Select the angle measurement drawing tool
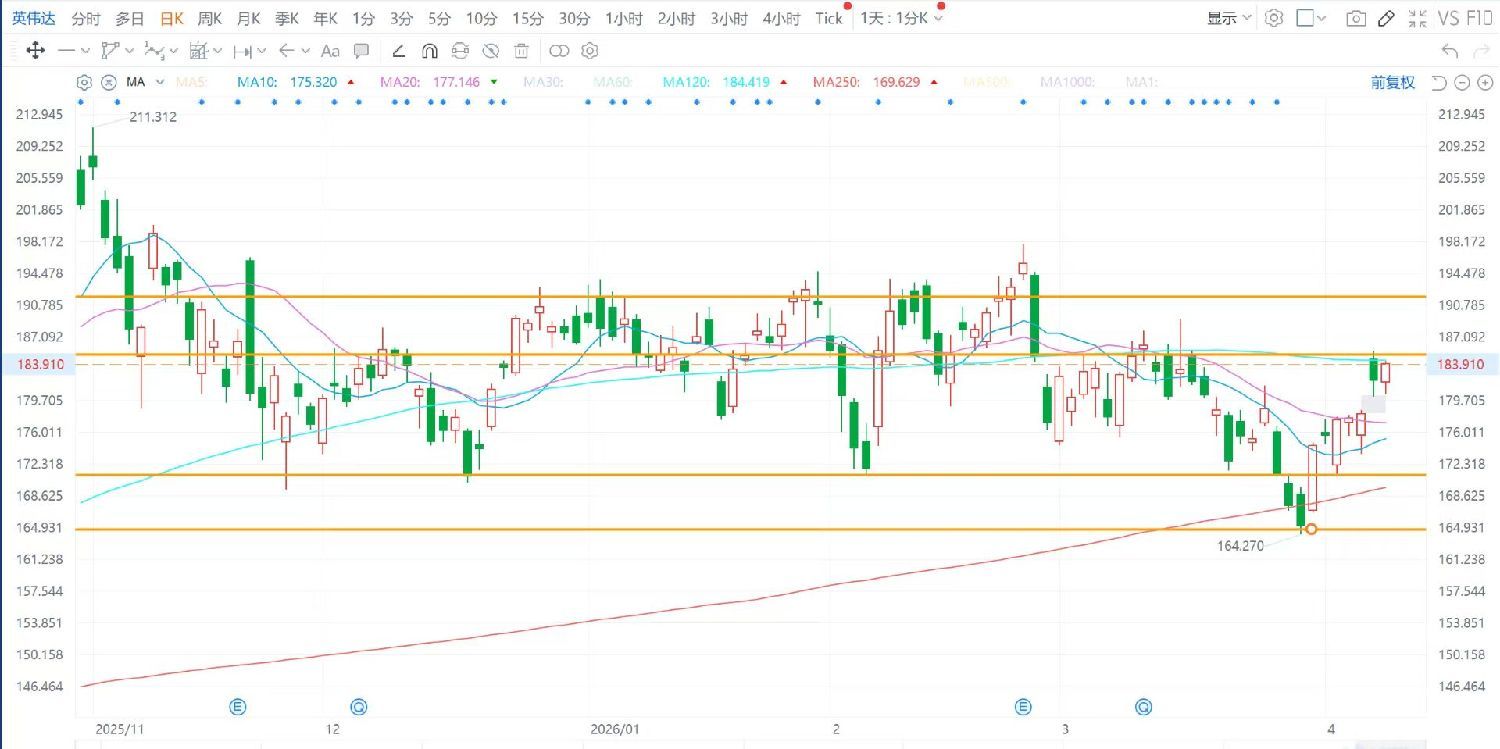The height and width of the screenshot is (749, 1500). coord(398,51)
